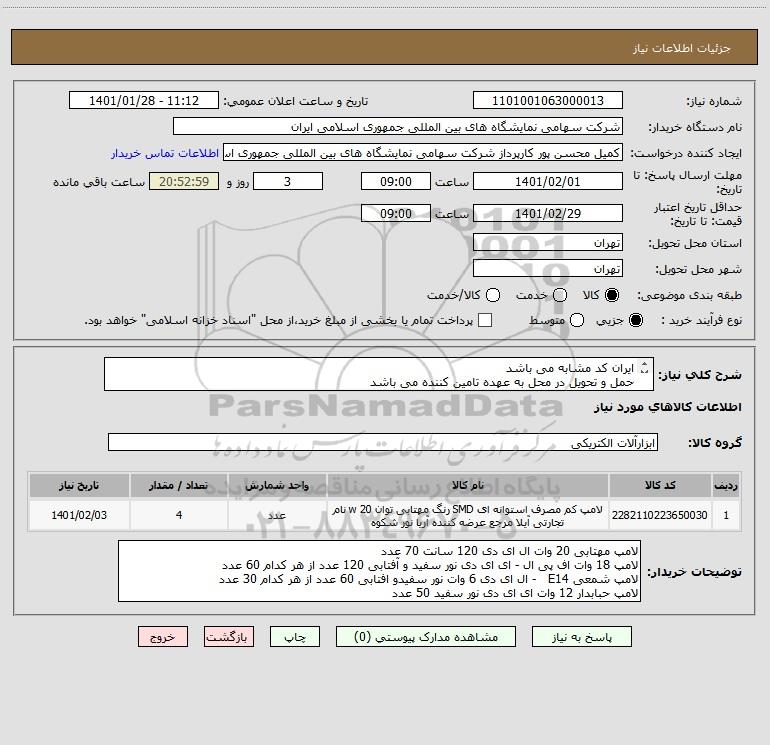Click the شهر محل تحویل تهران field
Viewport: 770px width, 745px height.
pos(548,269)
